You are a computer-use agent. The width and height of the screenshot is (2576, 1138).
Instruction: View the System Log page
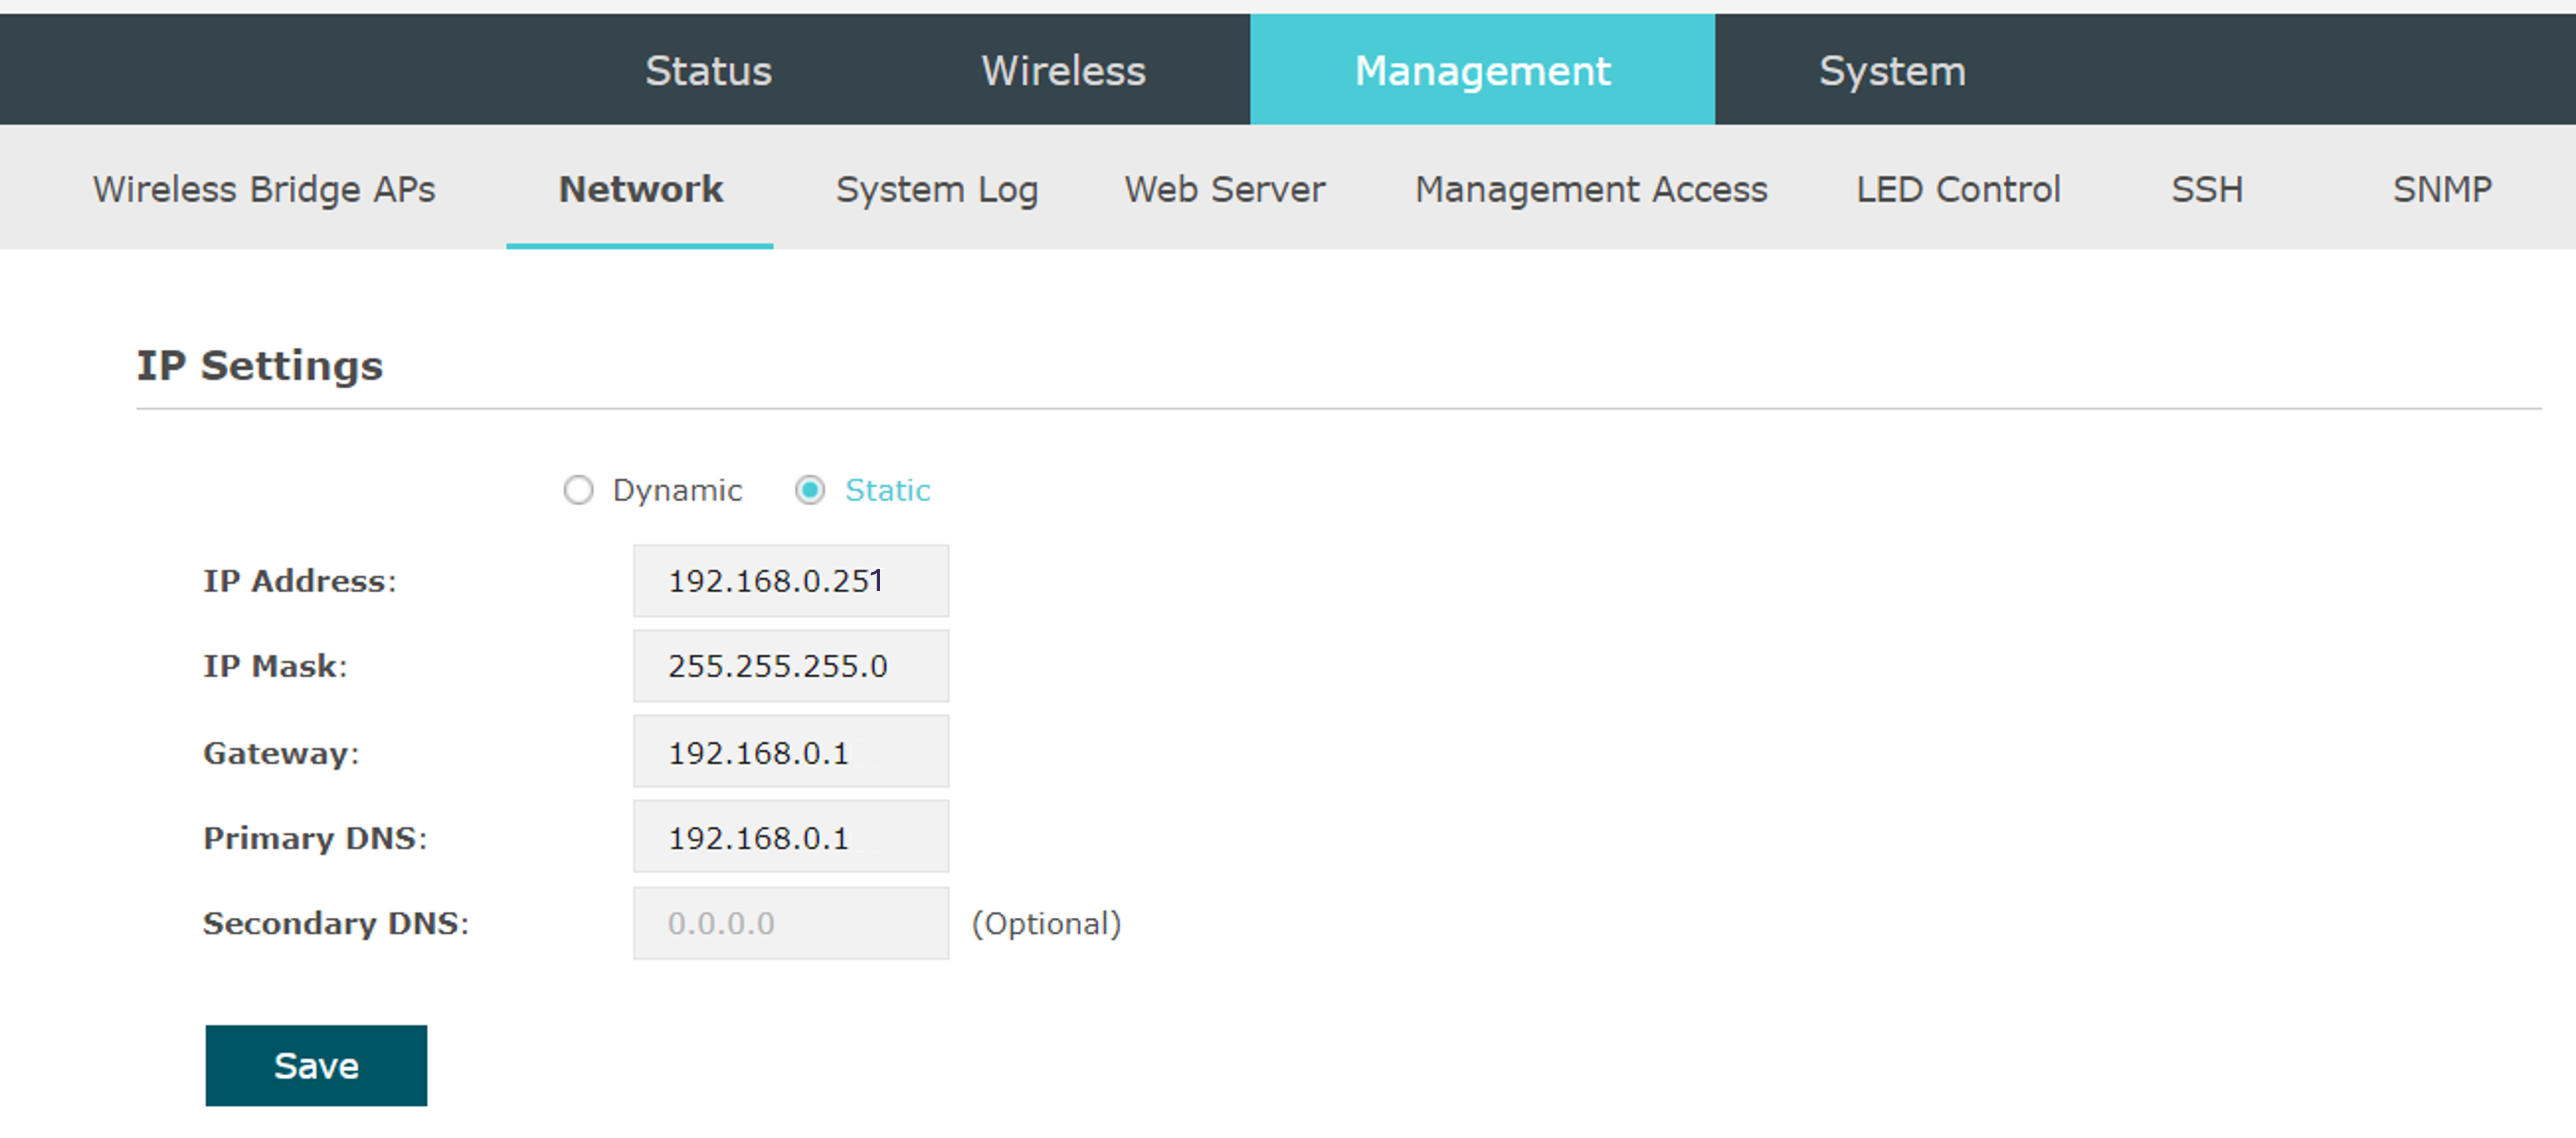(937, 188)
